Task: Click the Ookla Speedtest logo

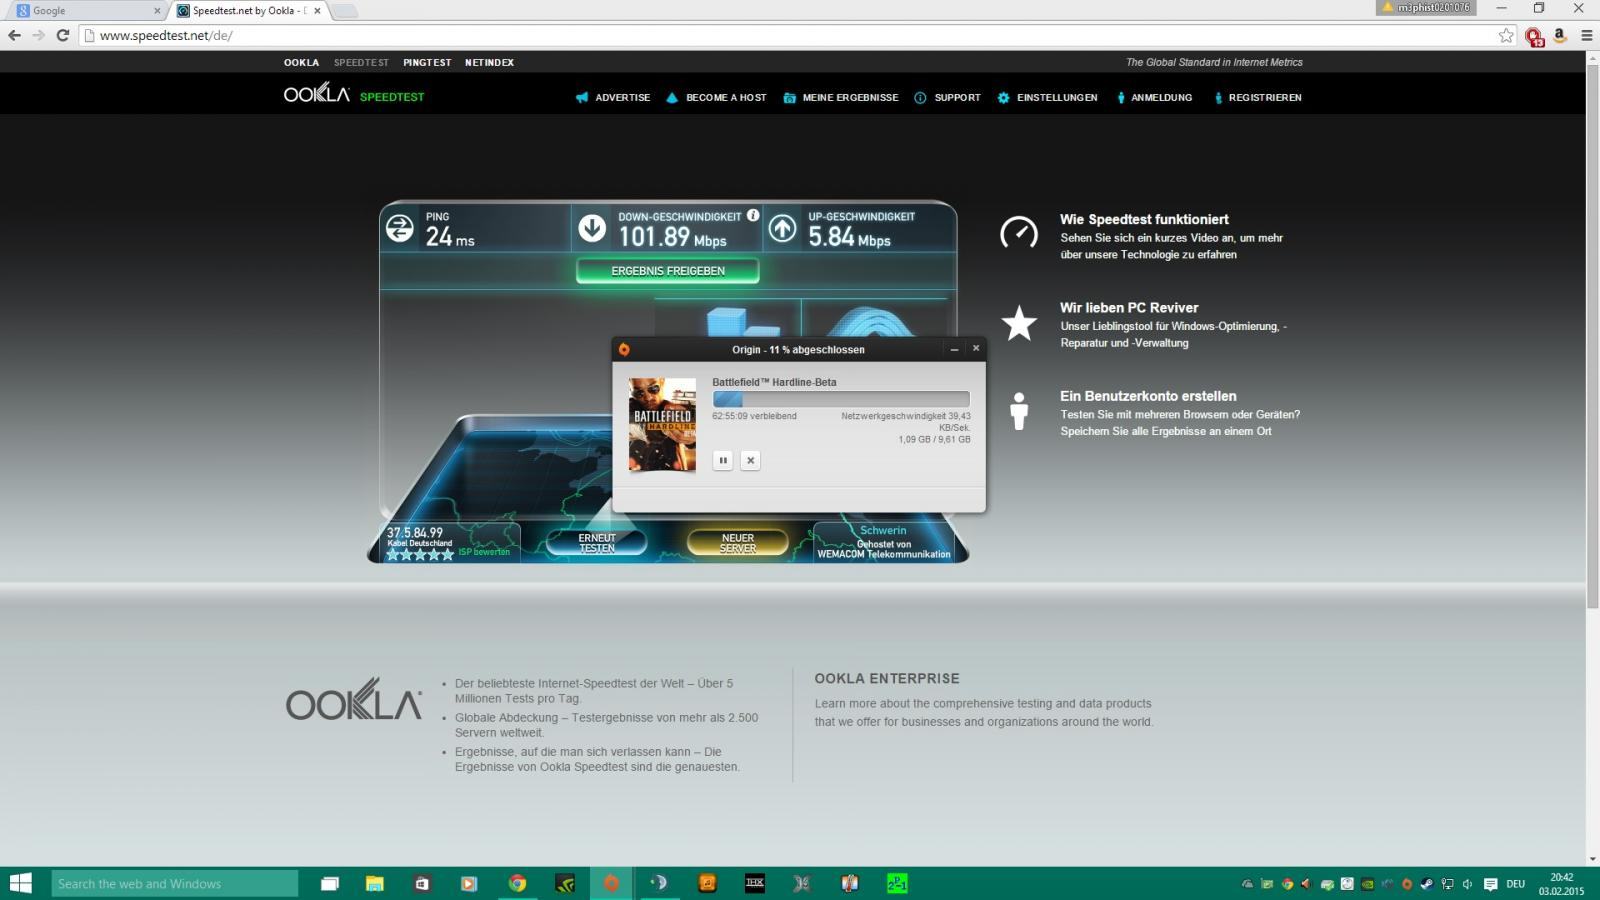Action: pyautogui.click(x=354, y=95)
